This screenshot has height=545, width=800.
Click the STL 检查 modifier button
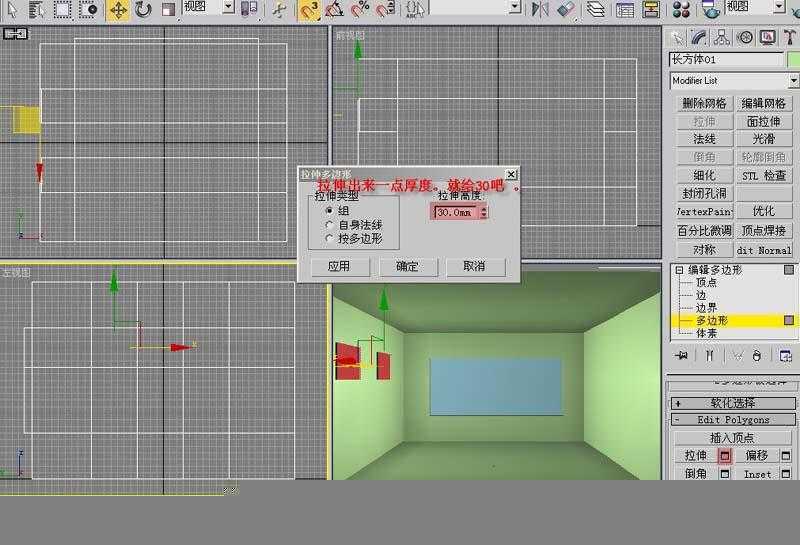pyautogui.click(x=764, y=176)
